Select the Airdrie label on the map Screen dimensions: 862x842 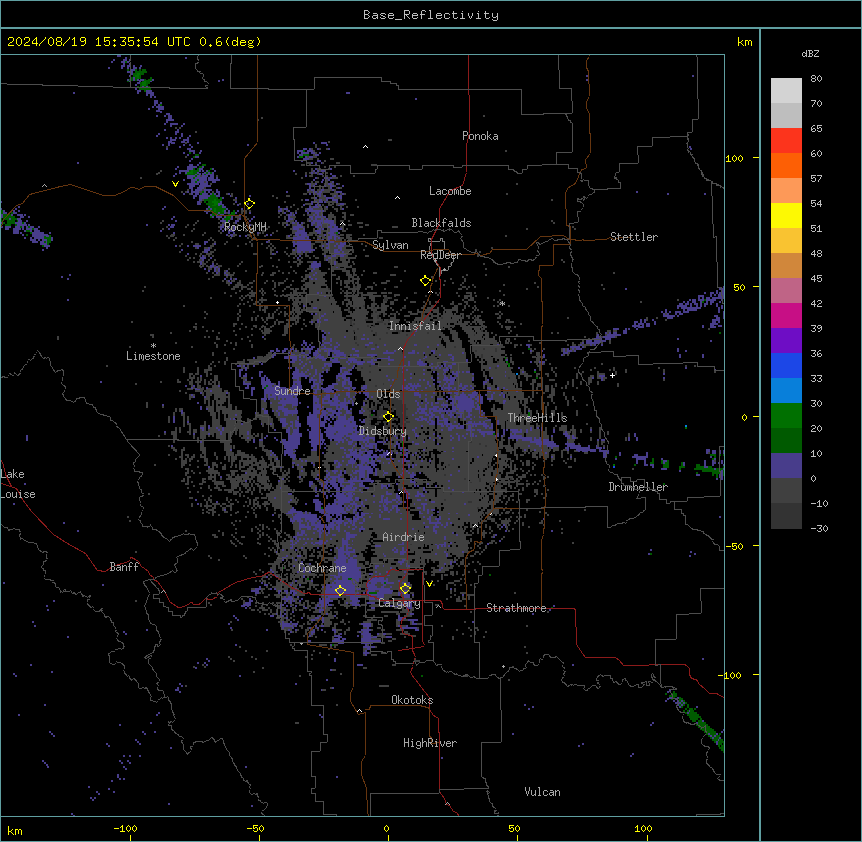tap(404, 537)
